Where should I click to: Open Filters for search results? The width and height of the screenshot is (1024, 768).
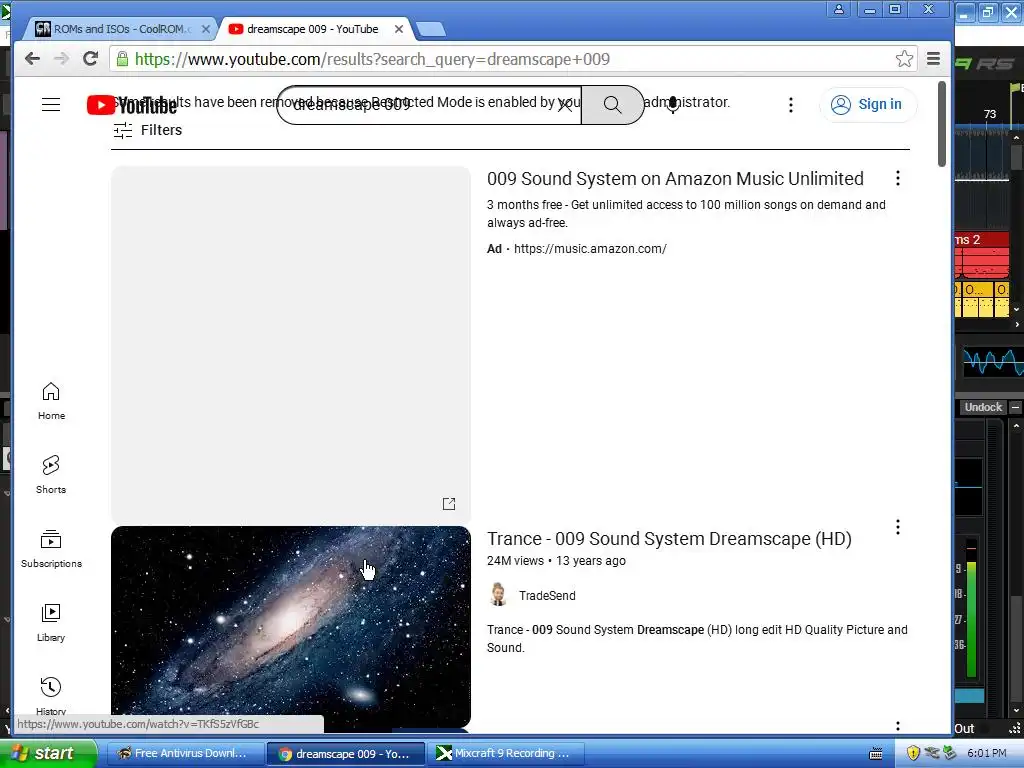[x=148, y=130]
